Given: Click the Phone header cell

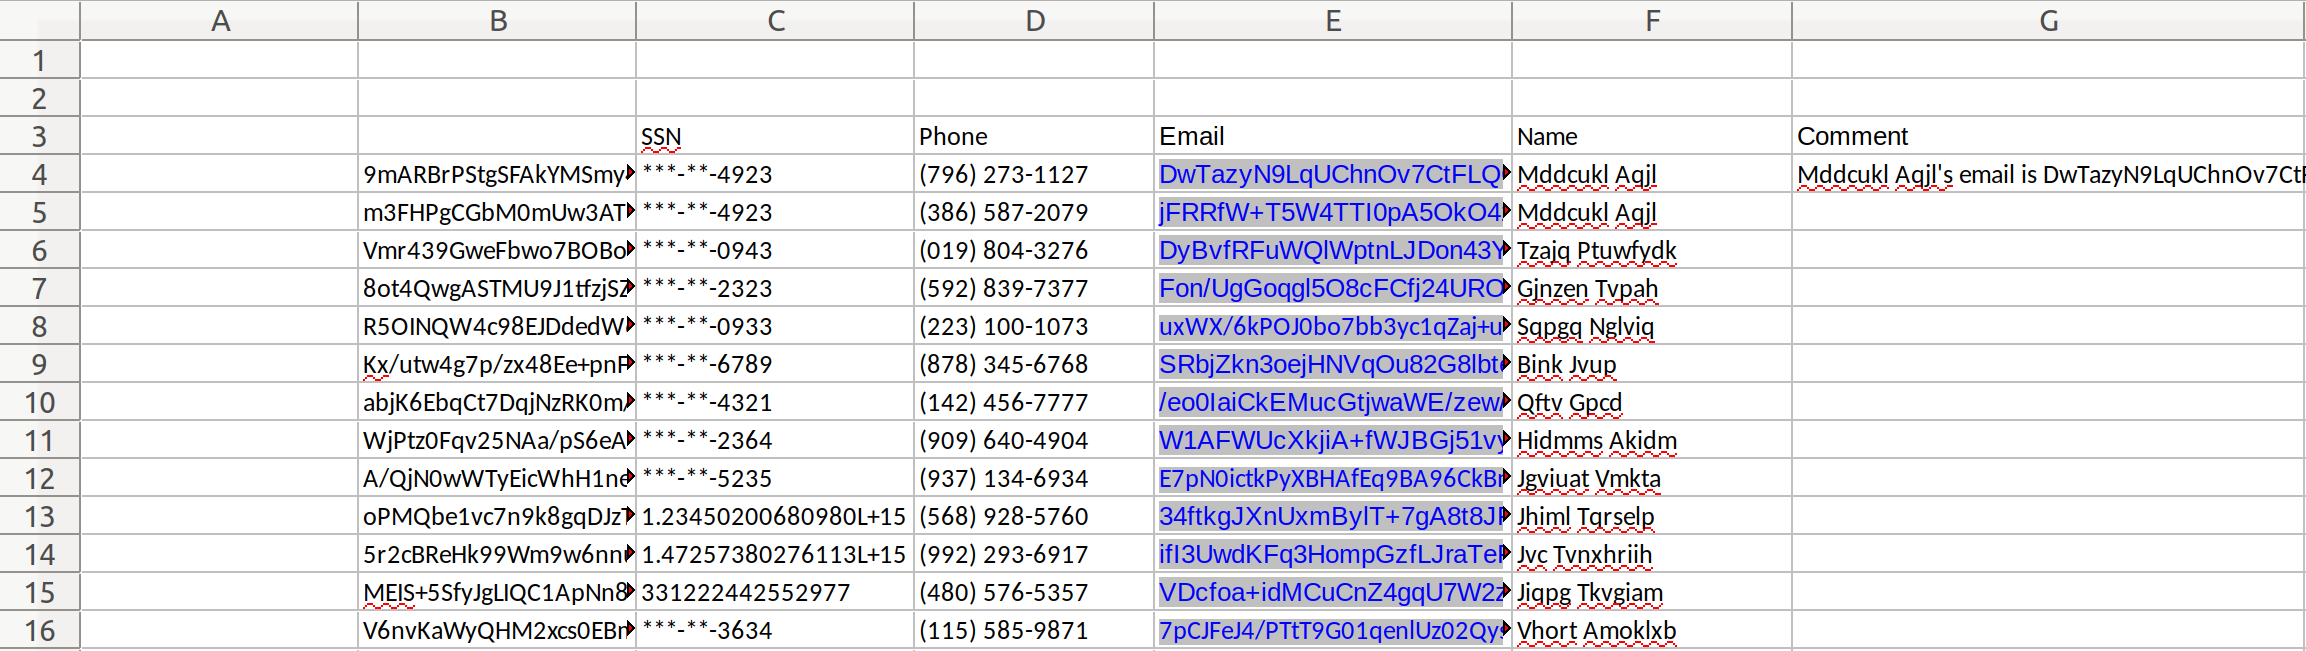Looking at the screenshot, I should coord(1034,136).
